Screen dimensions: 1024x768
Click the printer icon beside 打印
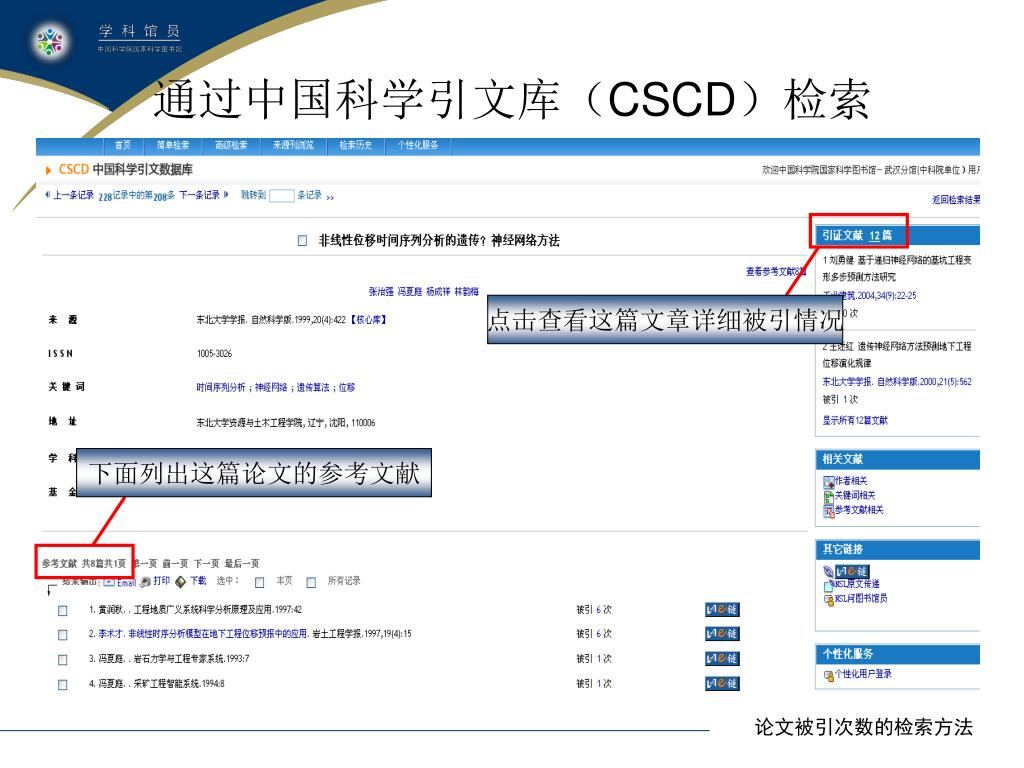pos(145,581)
